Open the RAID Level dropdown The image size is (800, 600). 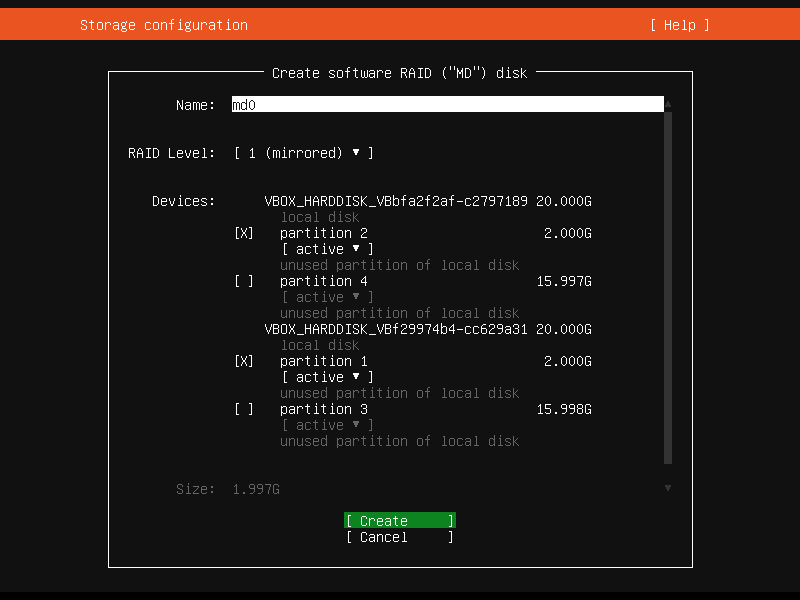304,153
